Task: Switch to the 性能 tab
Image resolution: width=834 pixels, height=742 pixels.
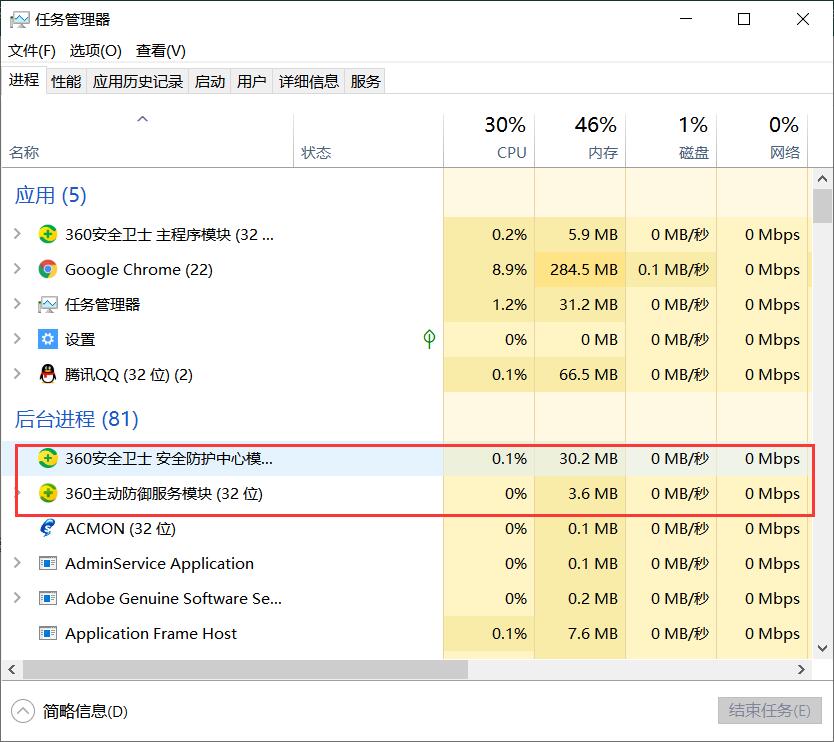Action: tap(65, 81)
